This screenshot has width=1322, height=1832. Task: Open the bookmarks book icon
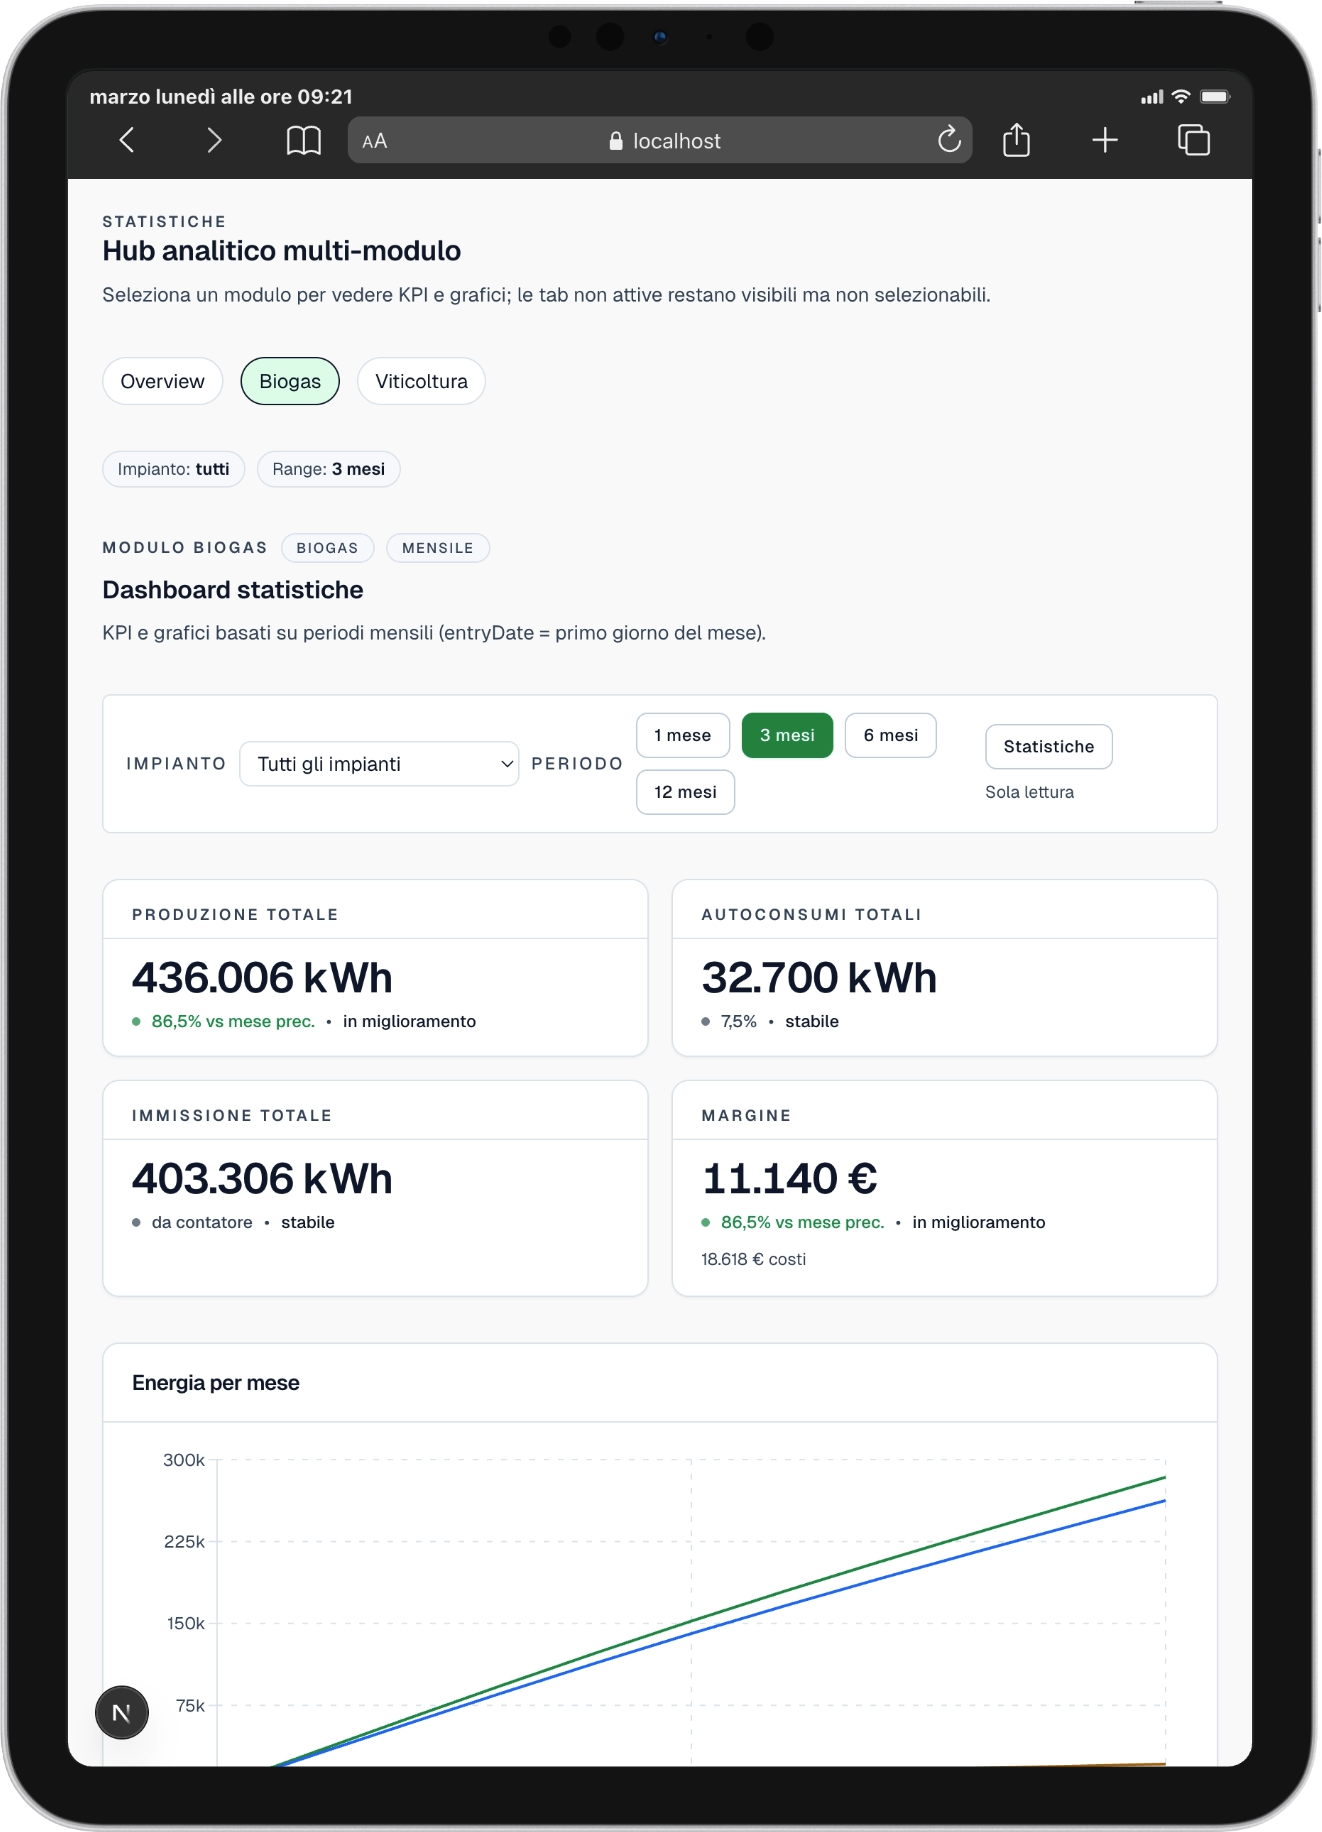303,141
